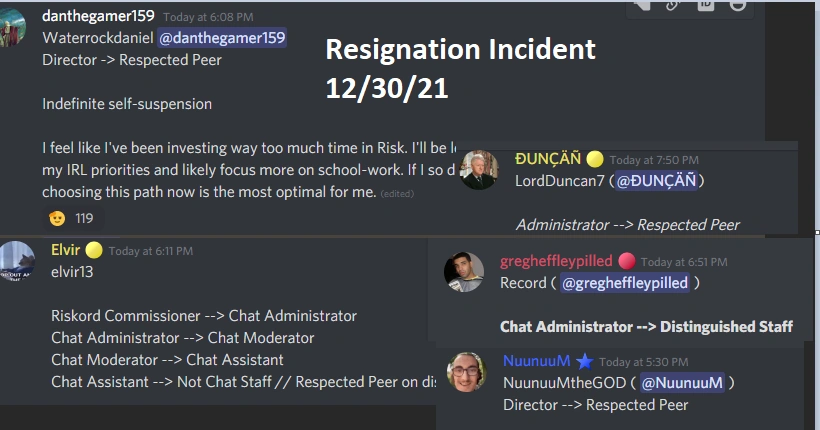Click the @greghefleypilled mention
The width and height of the screenshot is (820, 430).
tap(624, 283)
